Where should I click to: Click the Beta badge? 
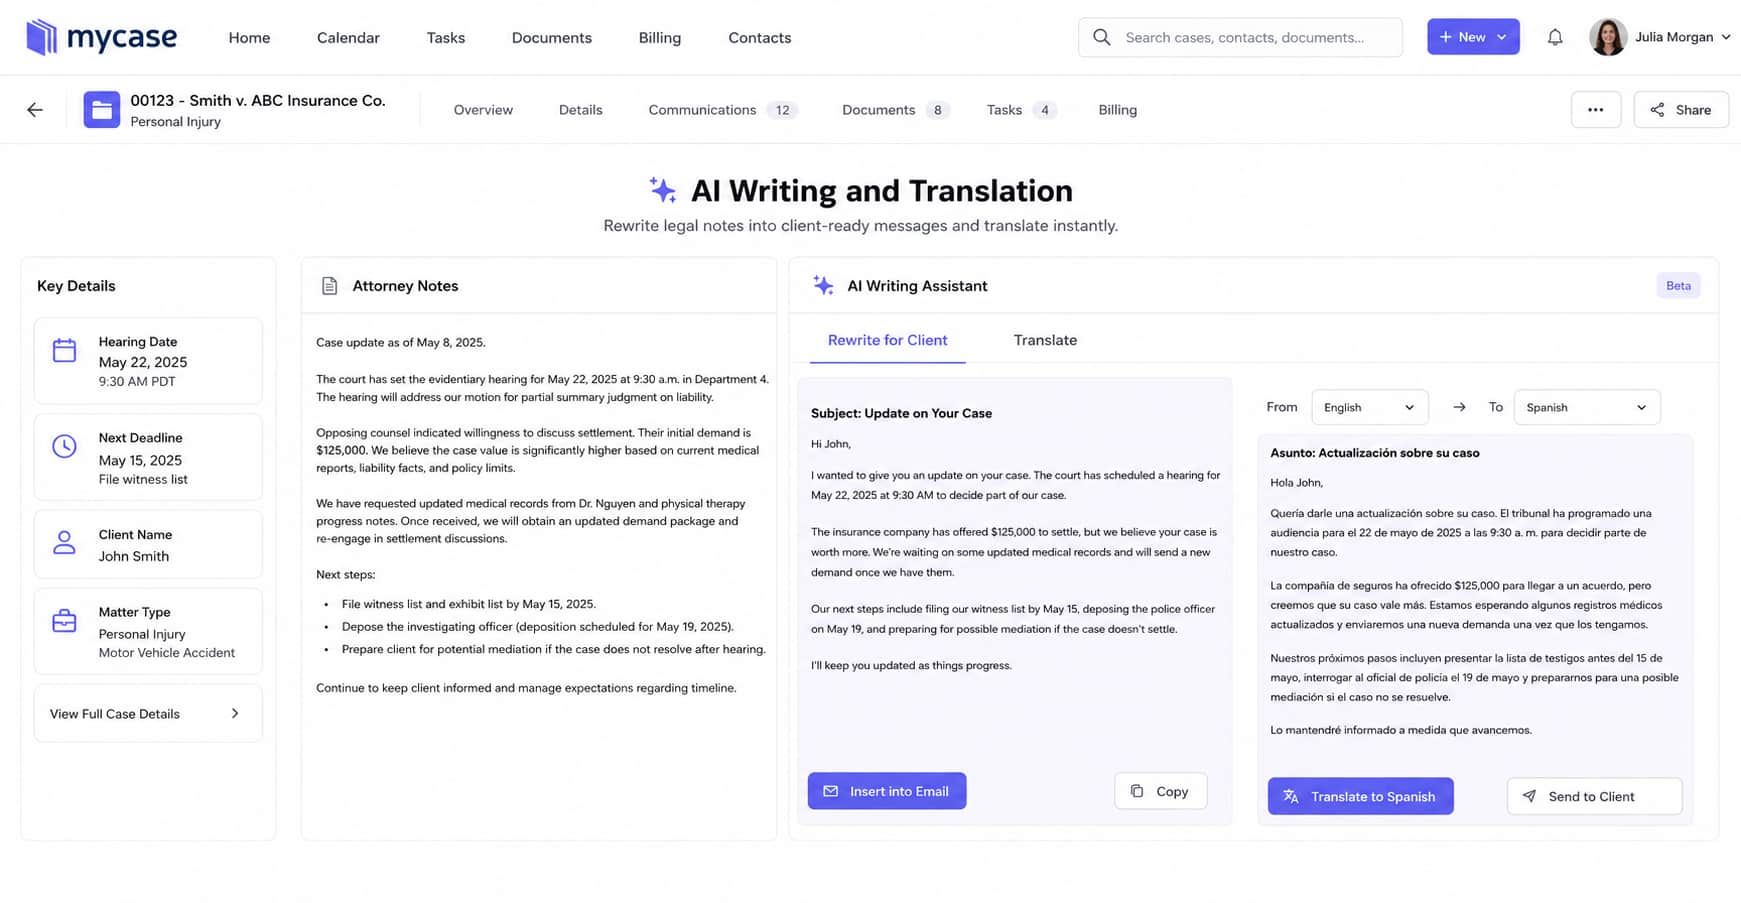tap(1678, 286)
